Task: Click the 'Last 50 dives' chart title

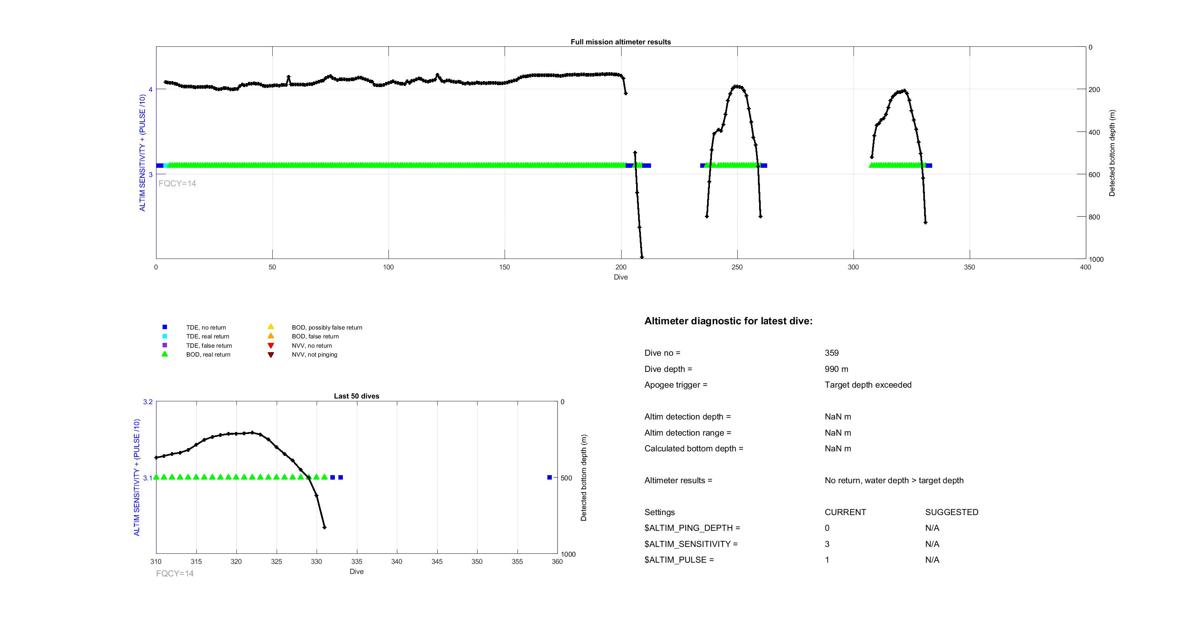Action: pyautogui.click(x=356, y=396)
